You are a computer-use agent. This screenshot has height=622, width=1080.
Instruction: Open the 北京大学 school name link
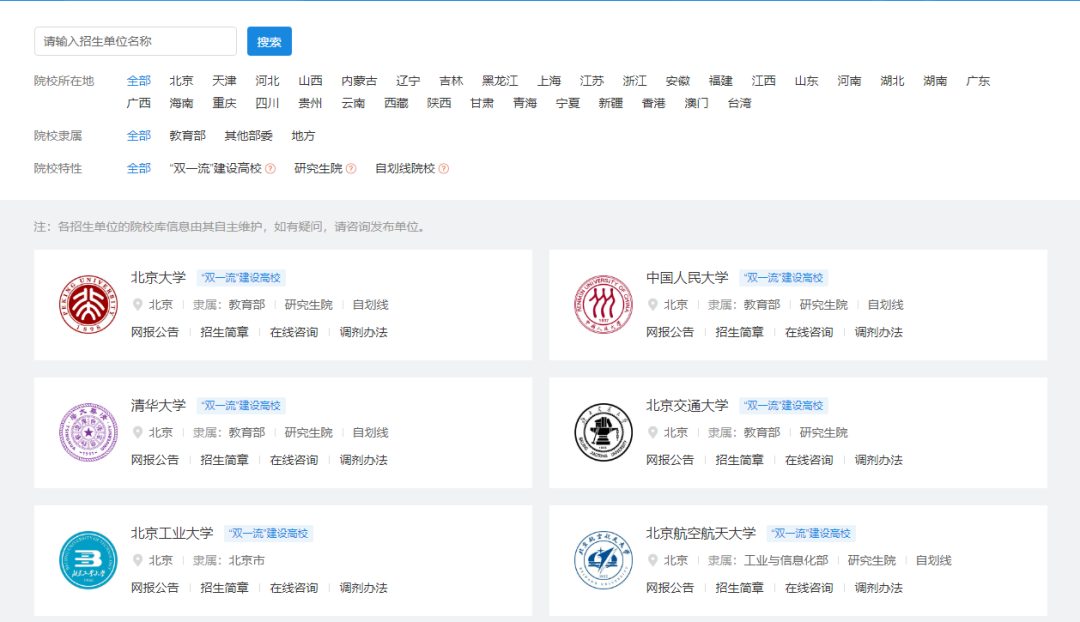[158, 278]
